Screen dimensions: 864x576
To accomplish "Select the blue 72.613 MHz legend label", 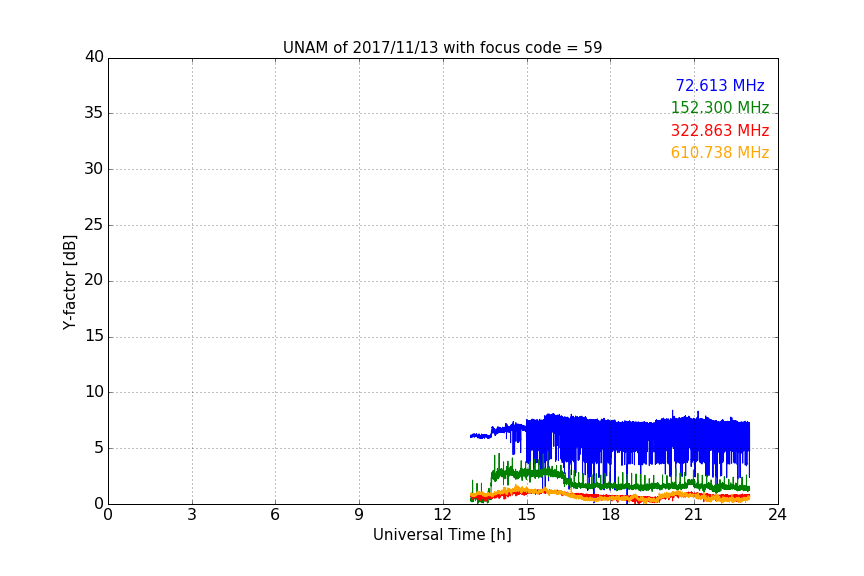I will pos(720,85).
